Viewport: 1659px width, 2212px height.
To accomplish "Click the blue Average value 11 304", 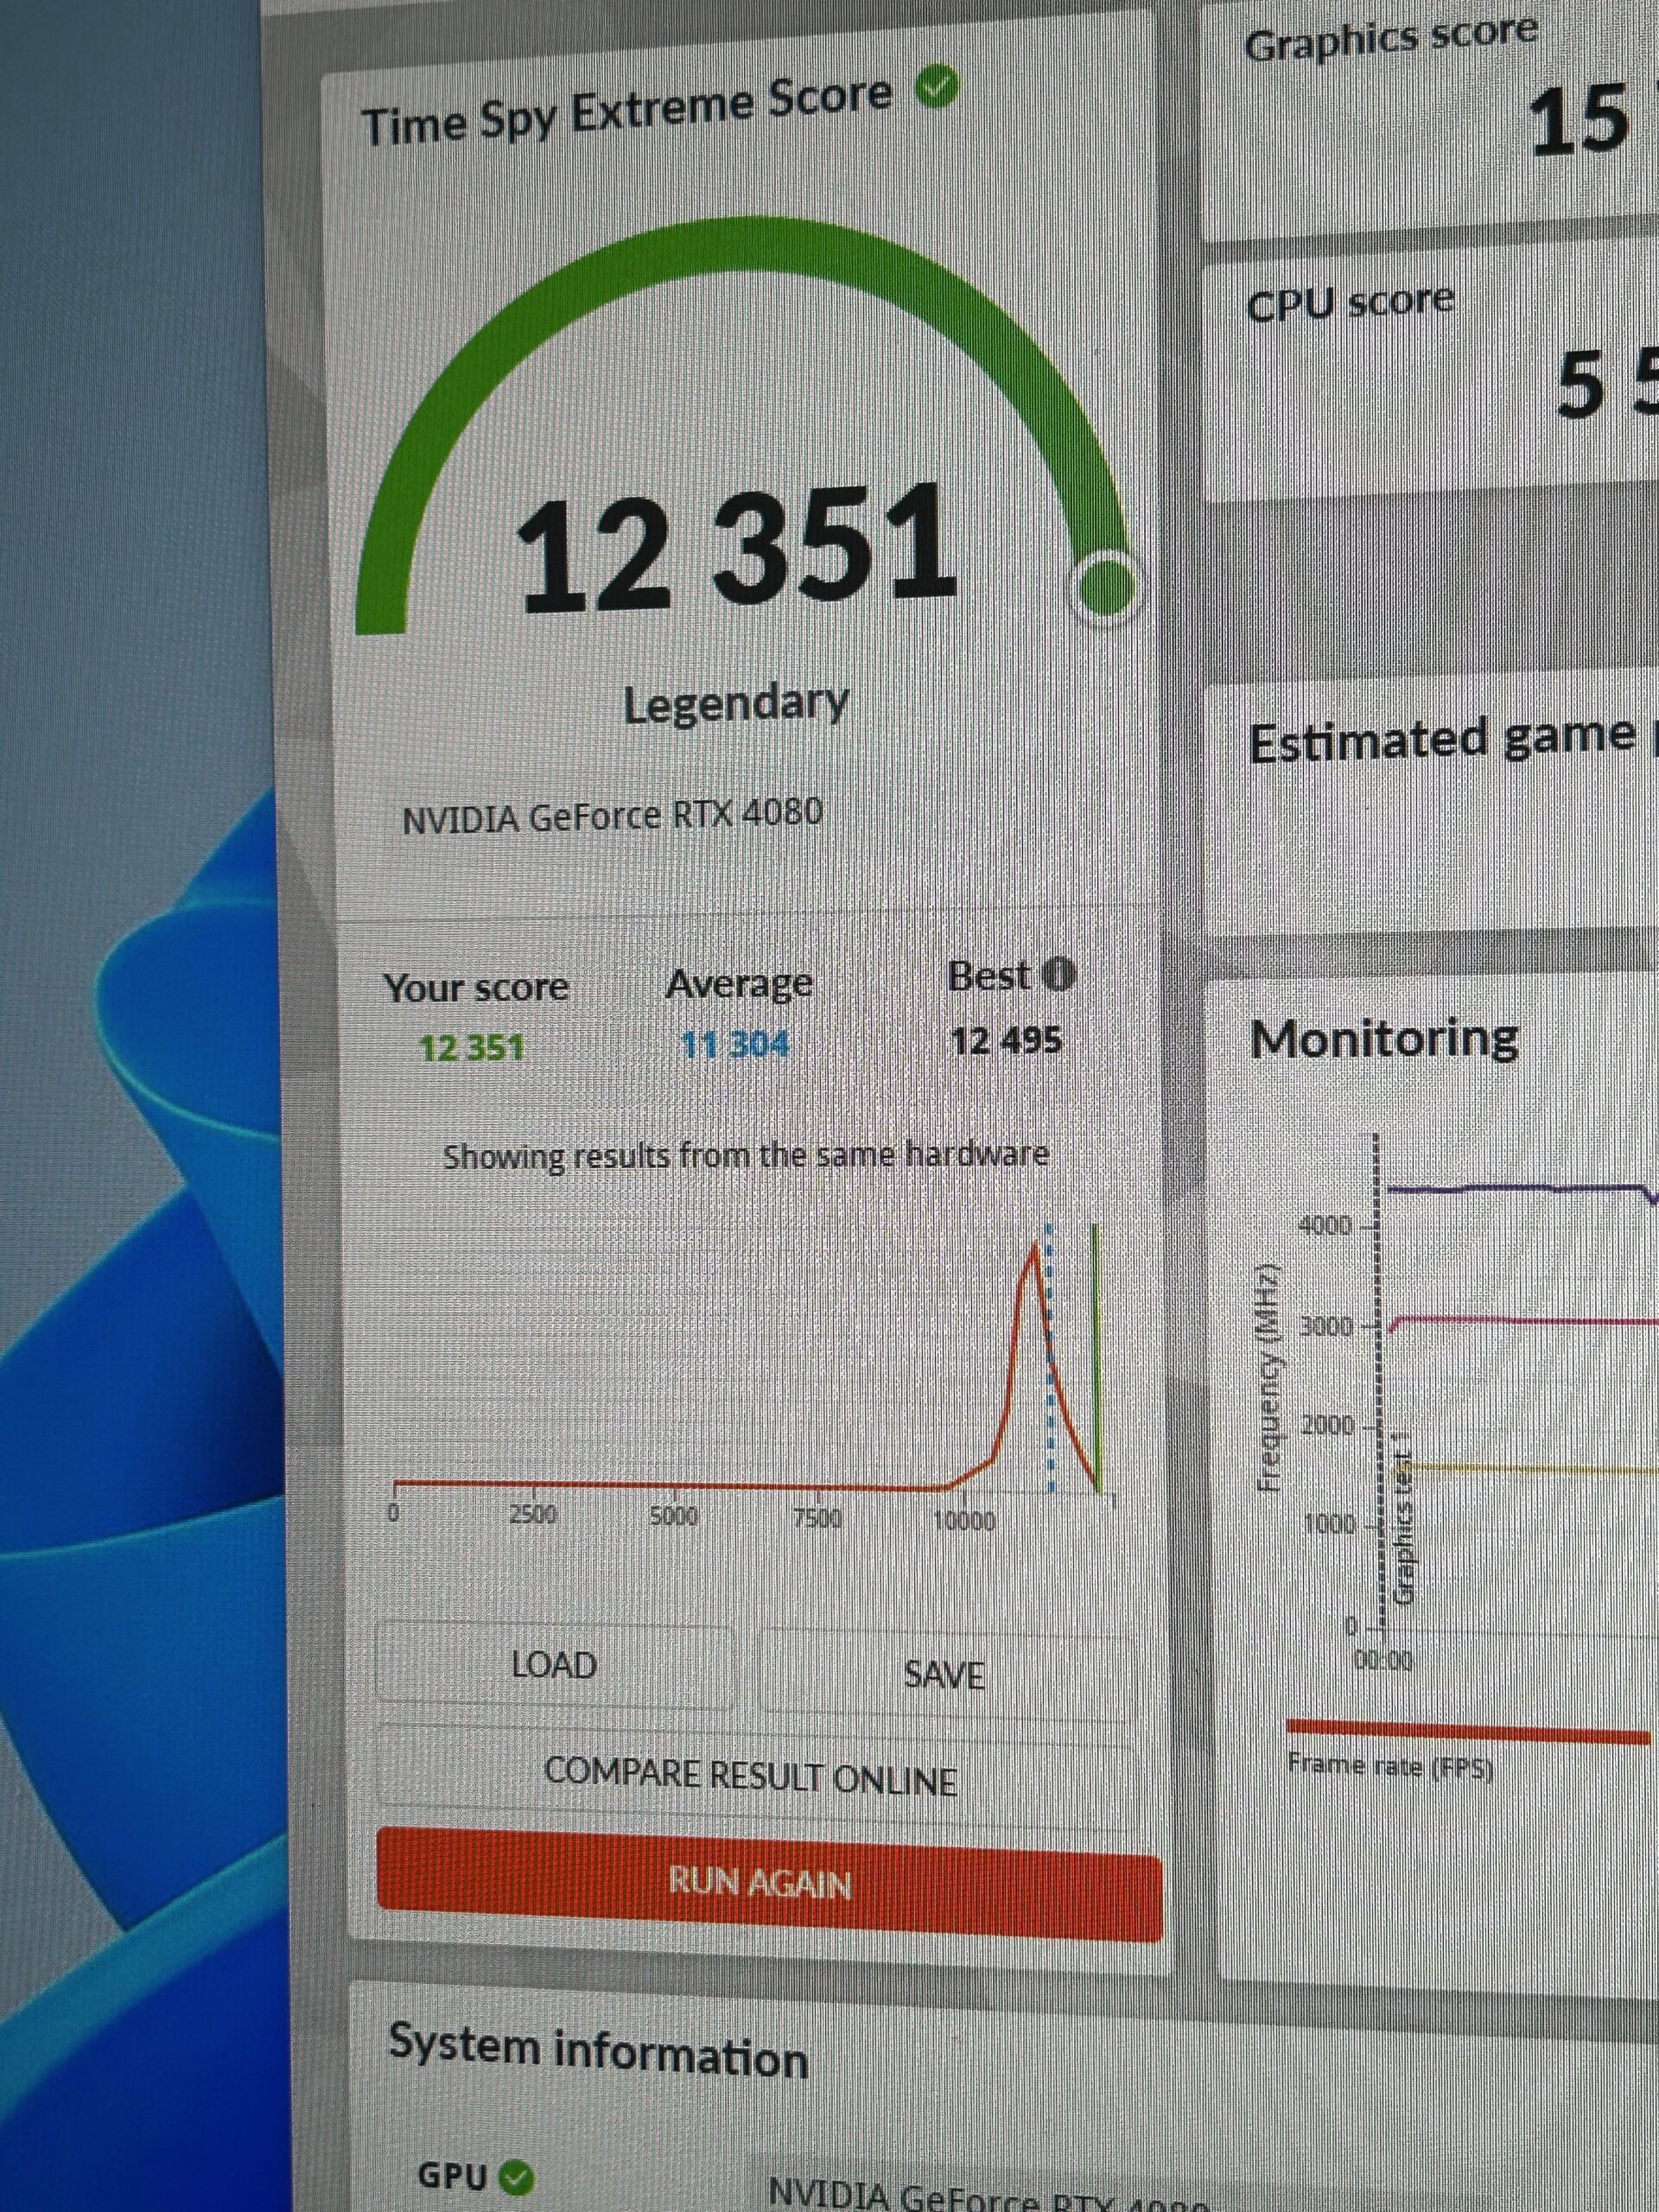I will (734, 1044).
